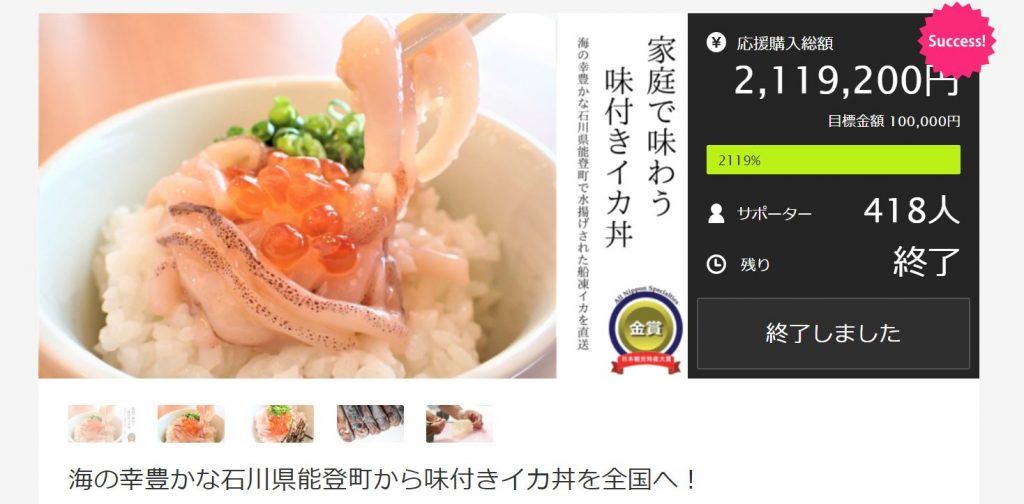This screenshot has width=1024, height=504.
Task: Click the main squid rice bowl photo
Action: [297, 196]
